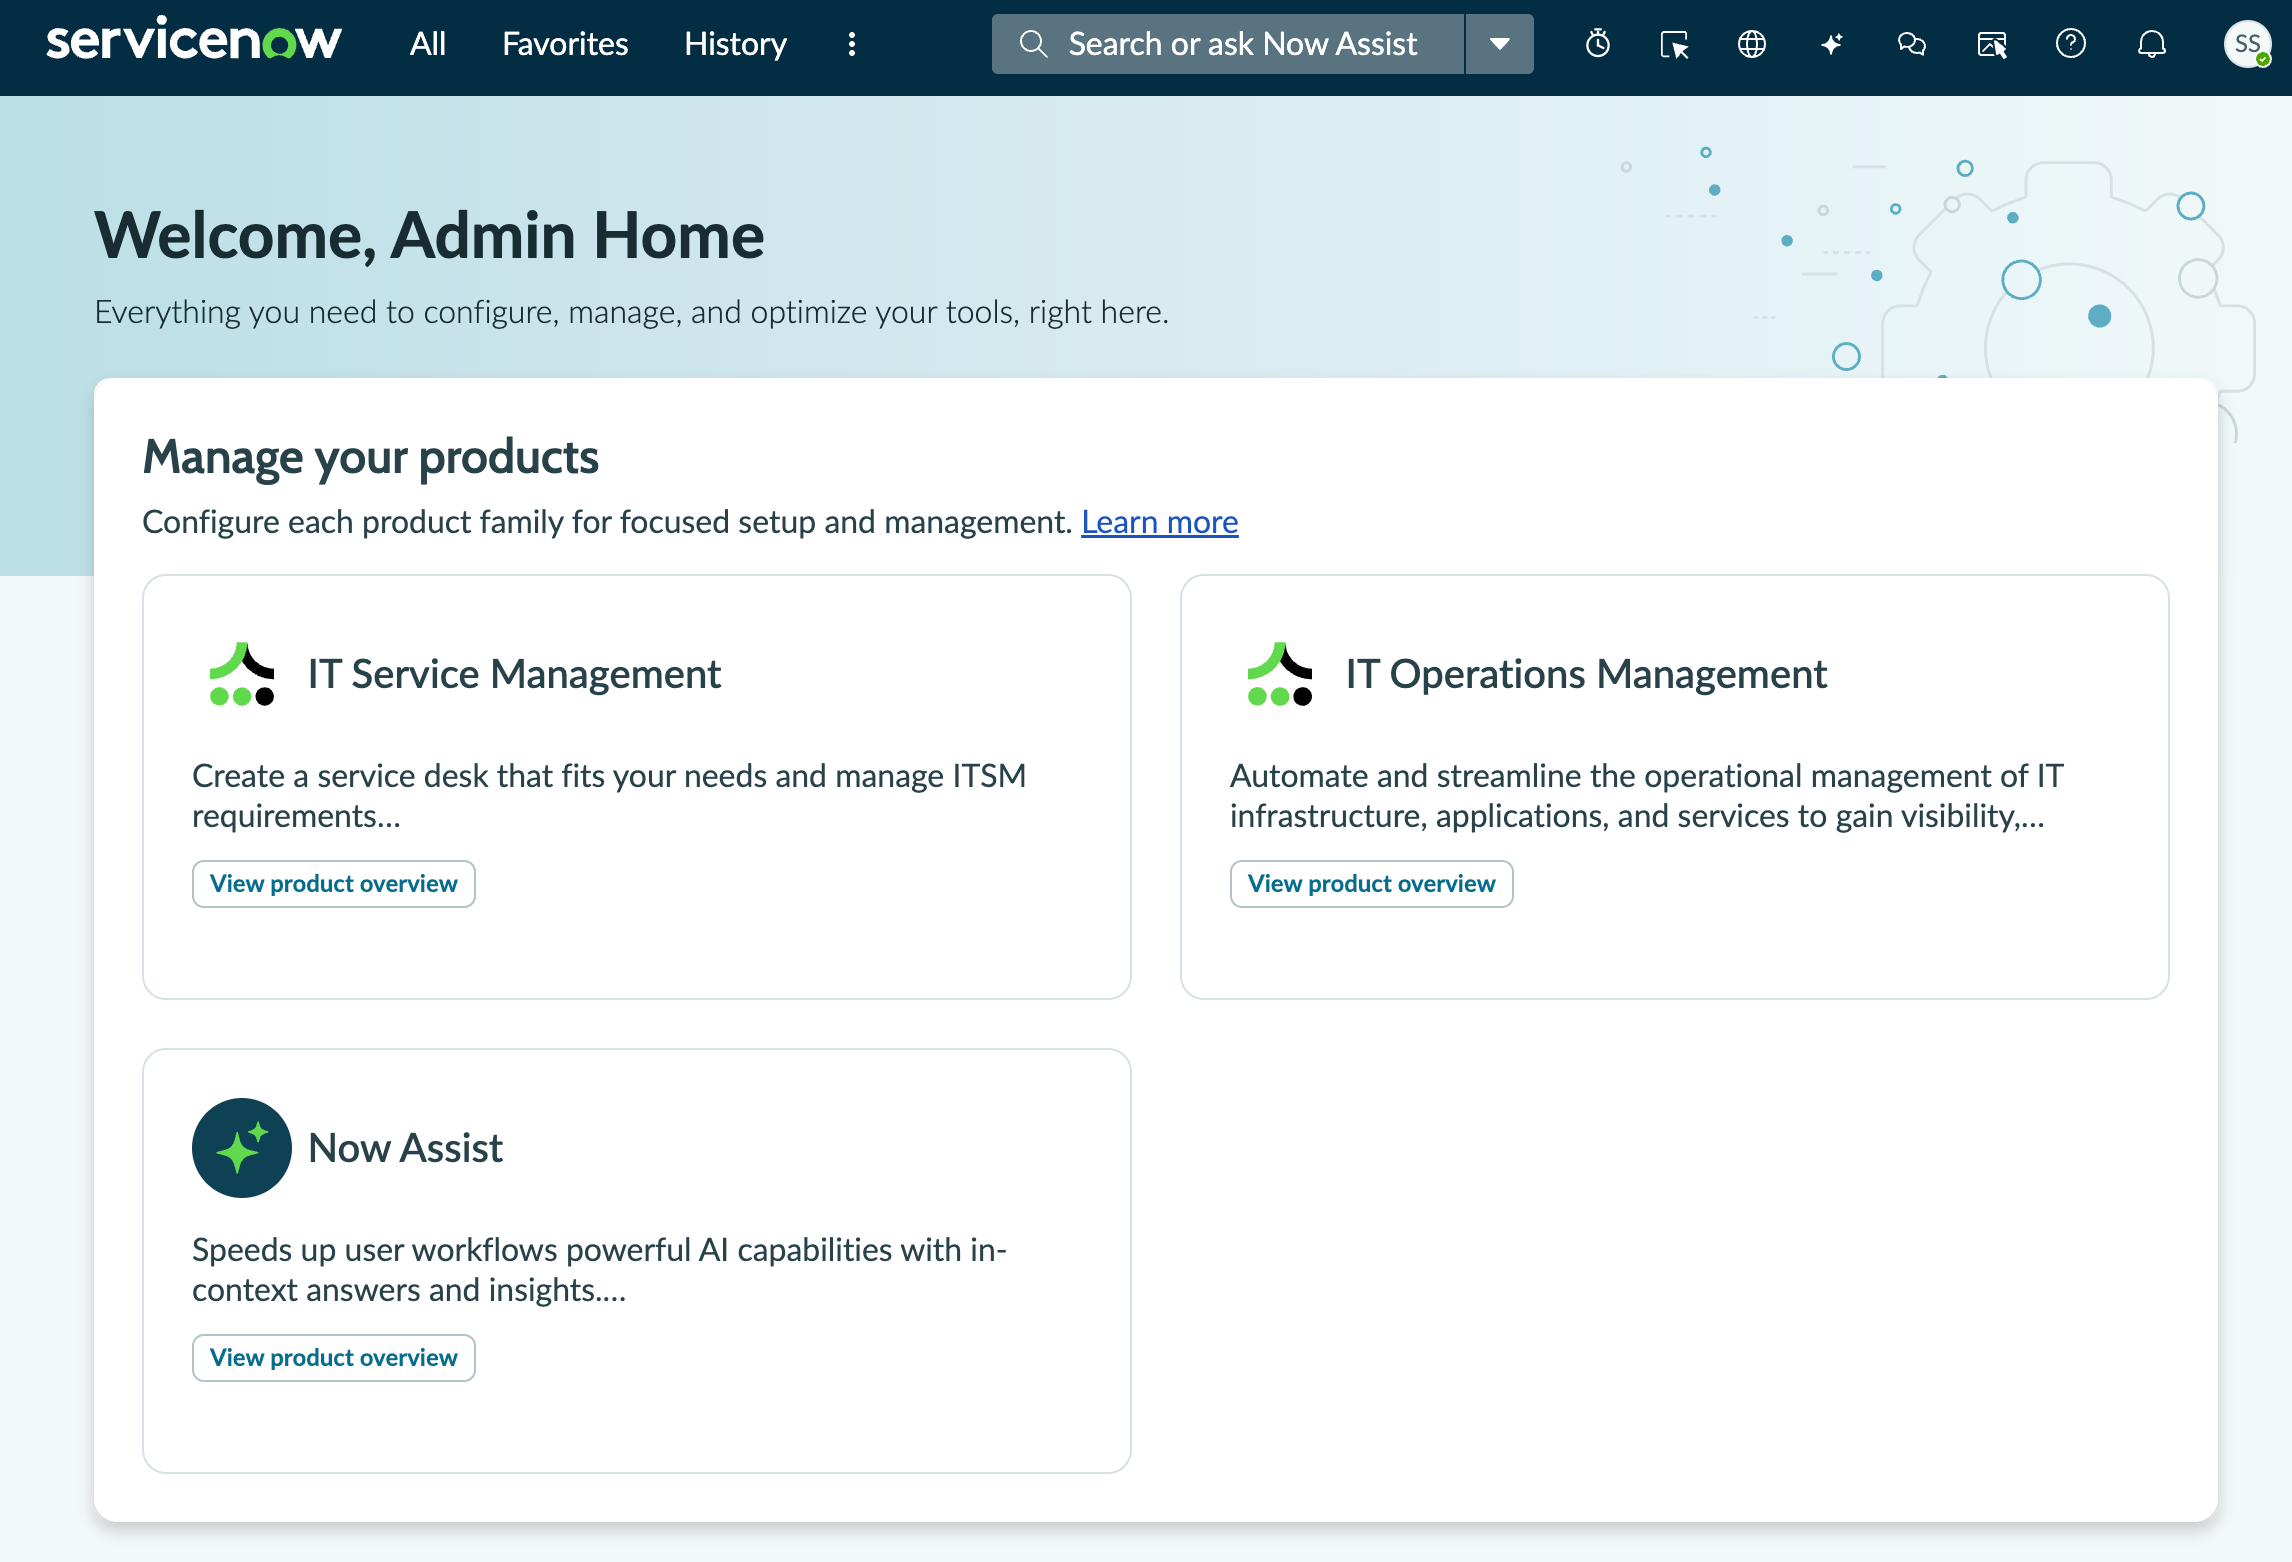Open the notifications bell
Image resolution: width=2292 pixels, height=1562 pixels.
tap(2151, 44)
